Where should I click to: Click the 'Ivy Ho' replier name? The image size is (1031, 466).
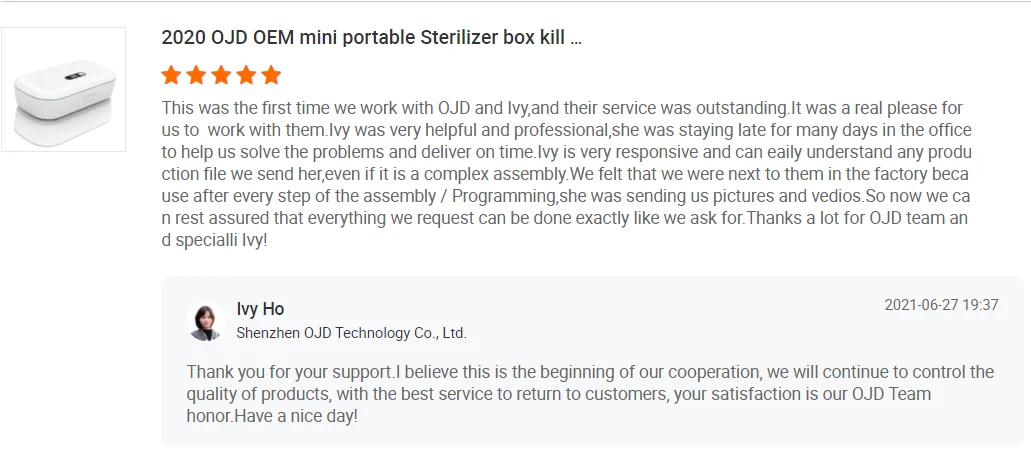260,309
